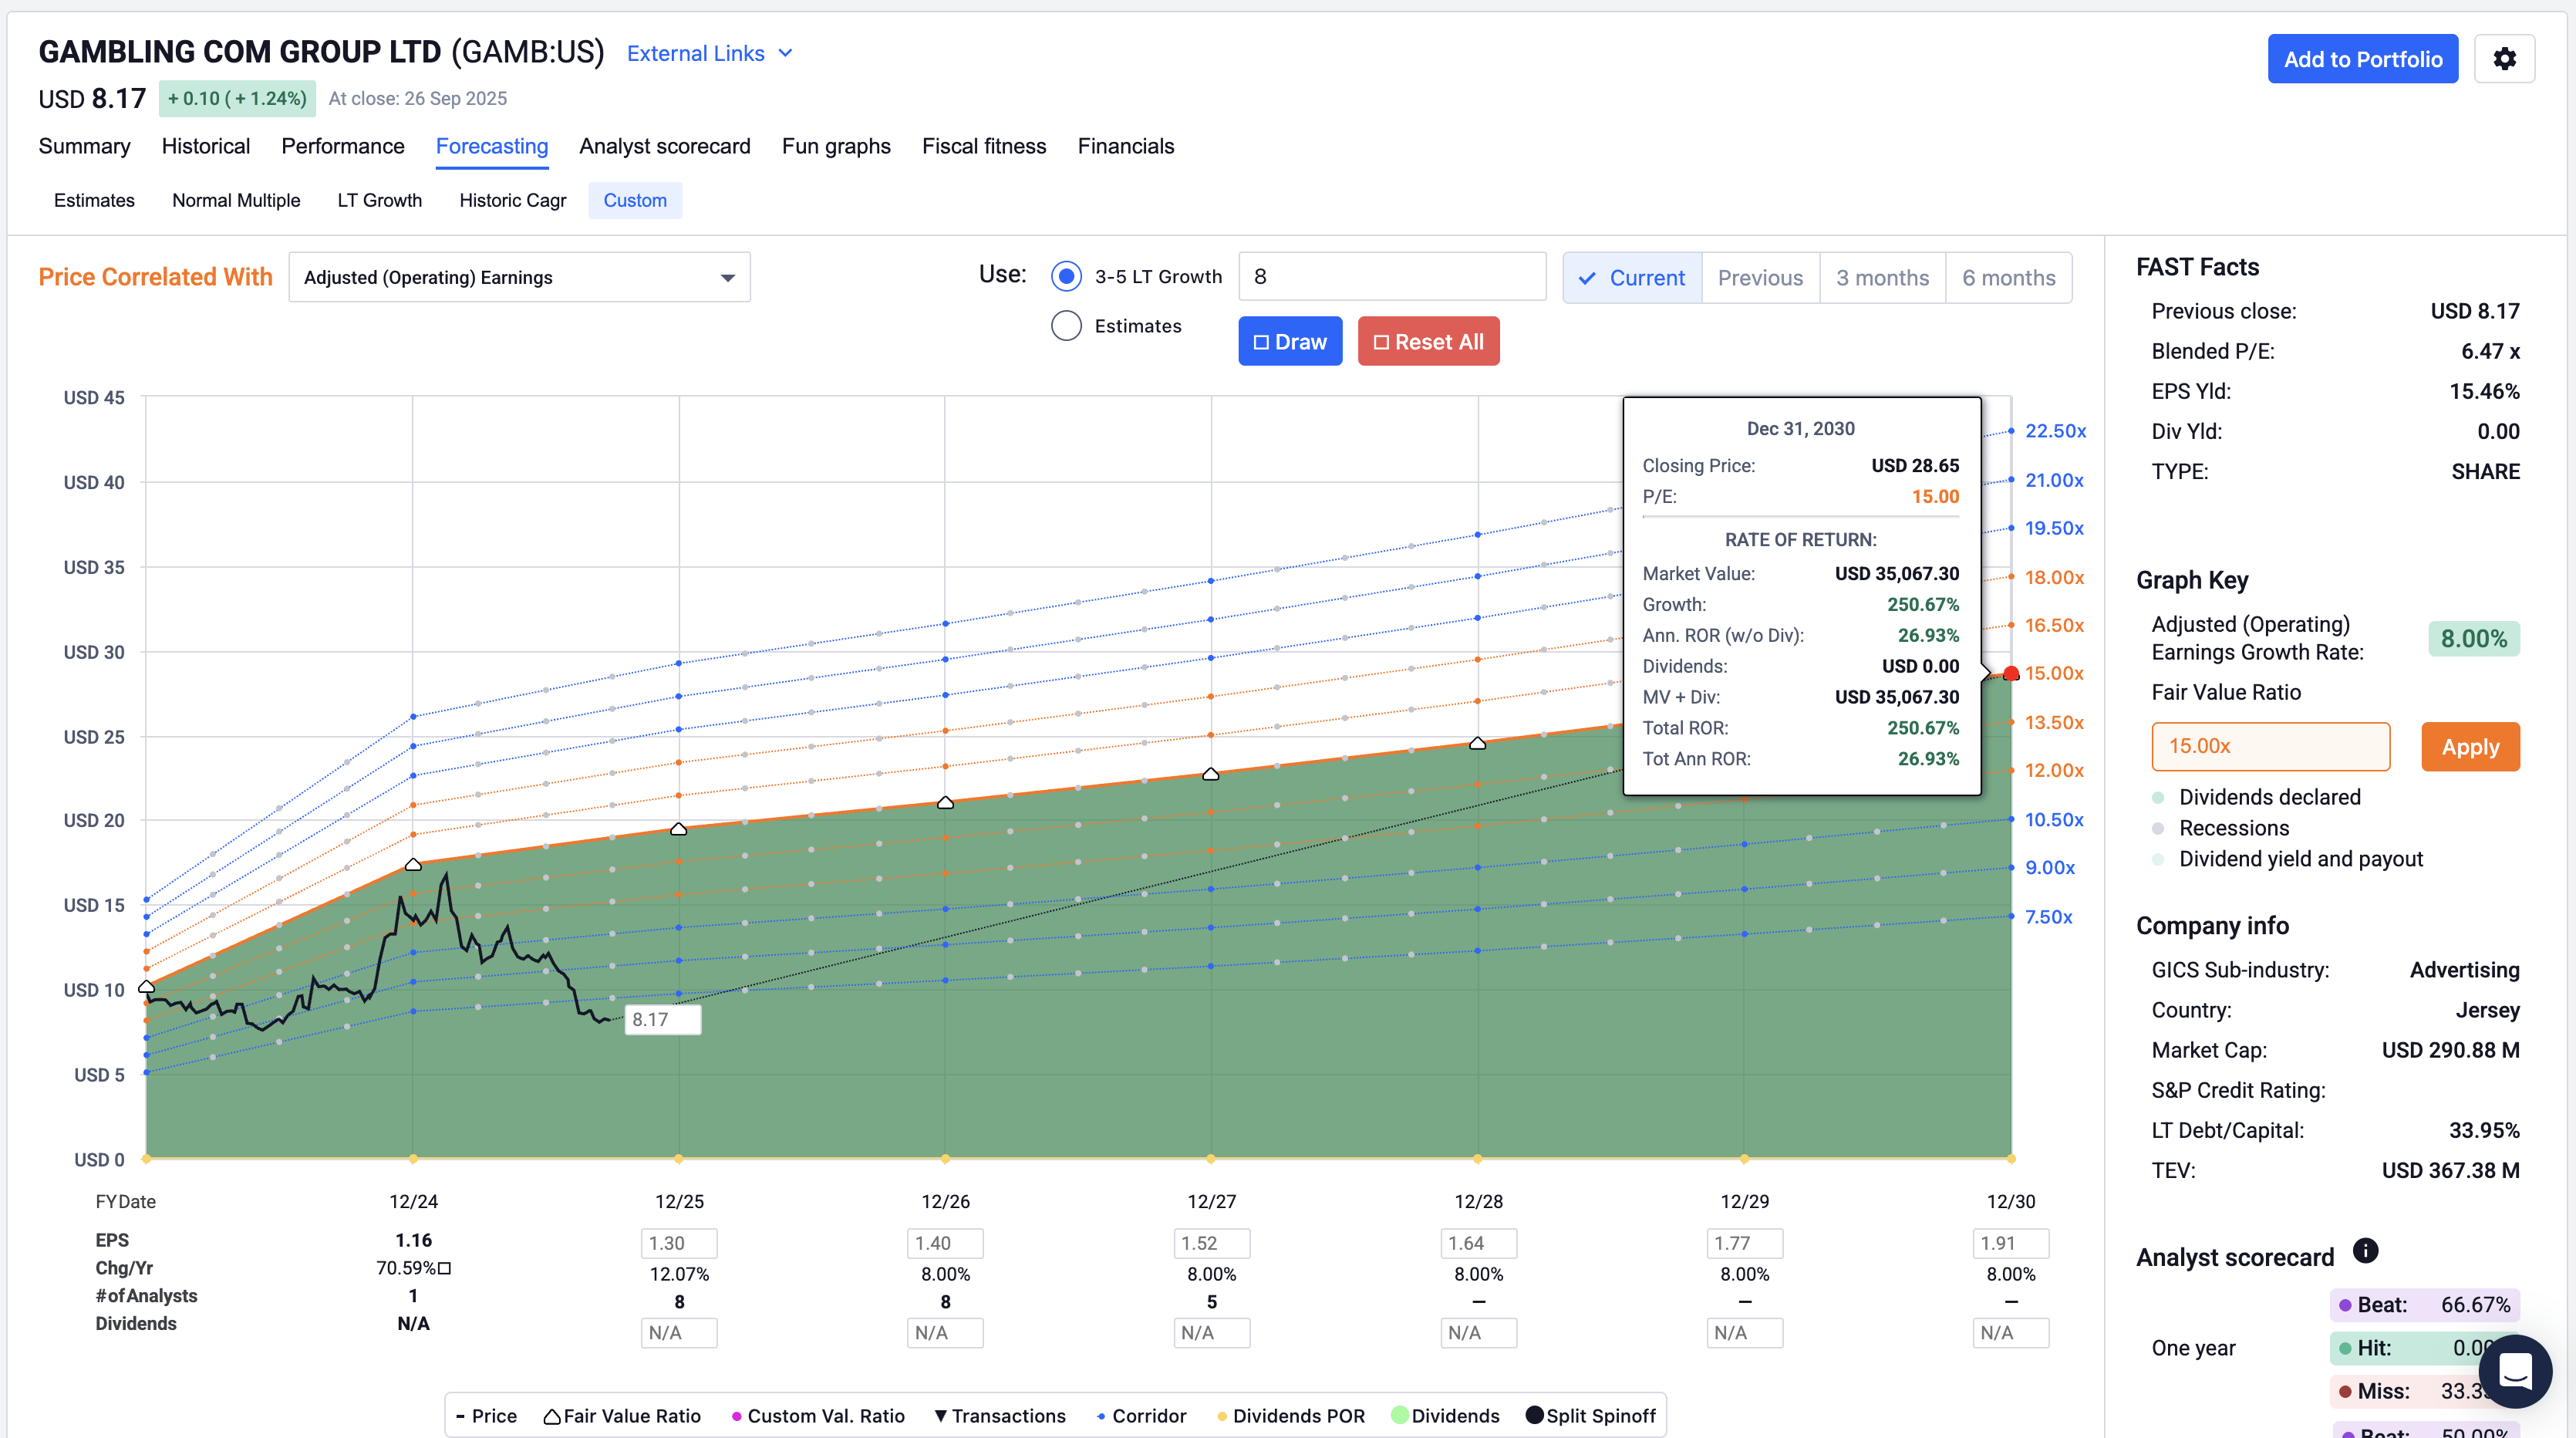Toggle Transactions in chart legend
Screen dimensions: 2576x1438
[1000, 1416]
